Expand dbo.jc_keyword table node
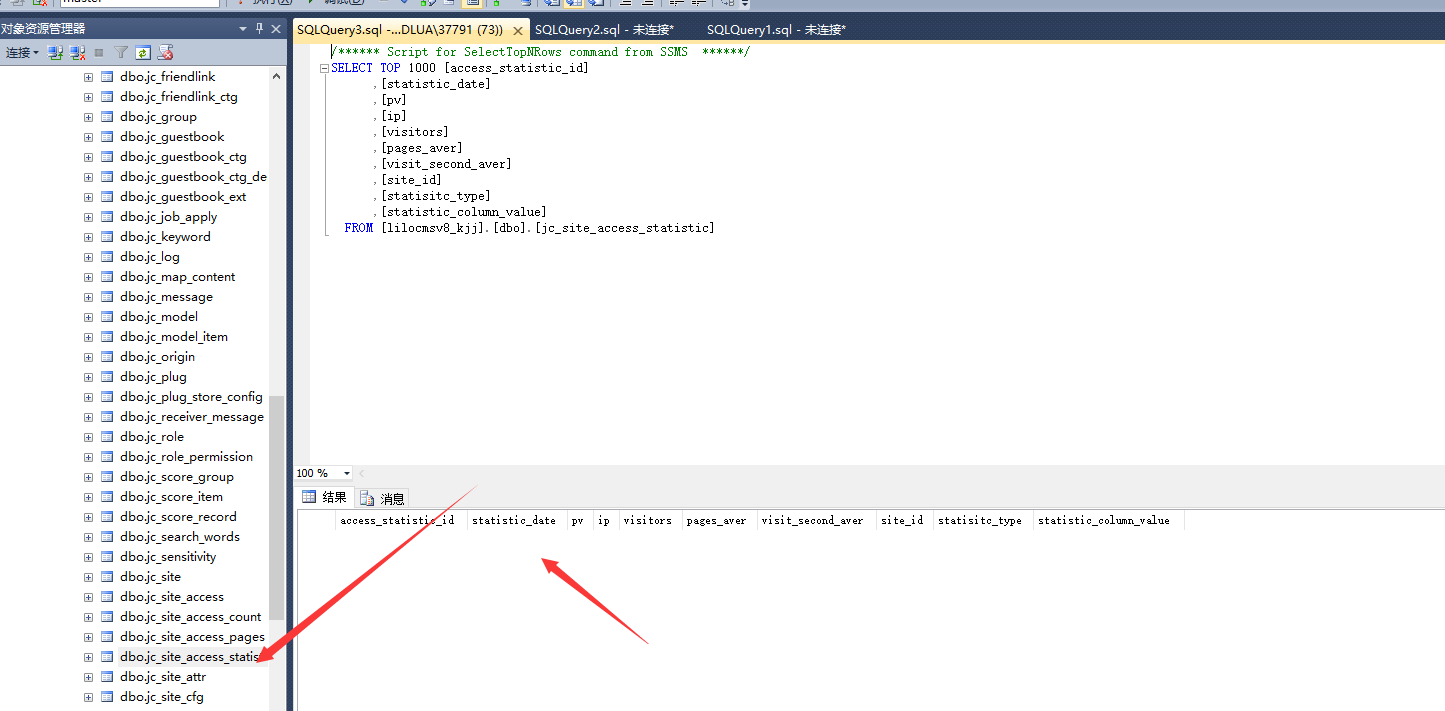Viewport: 1445px width, 711px height. click(88, 237)
